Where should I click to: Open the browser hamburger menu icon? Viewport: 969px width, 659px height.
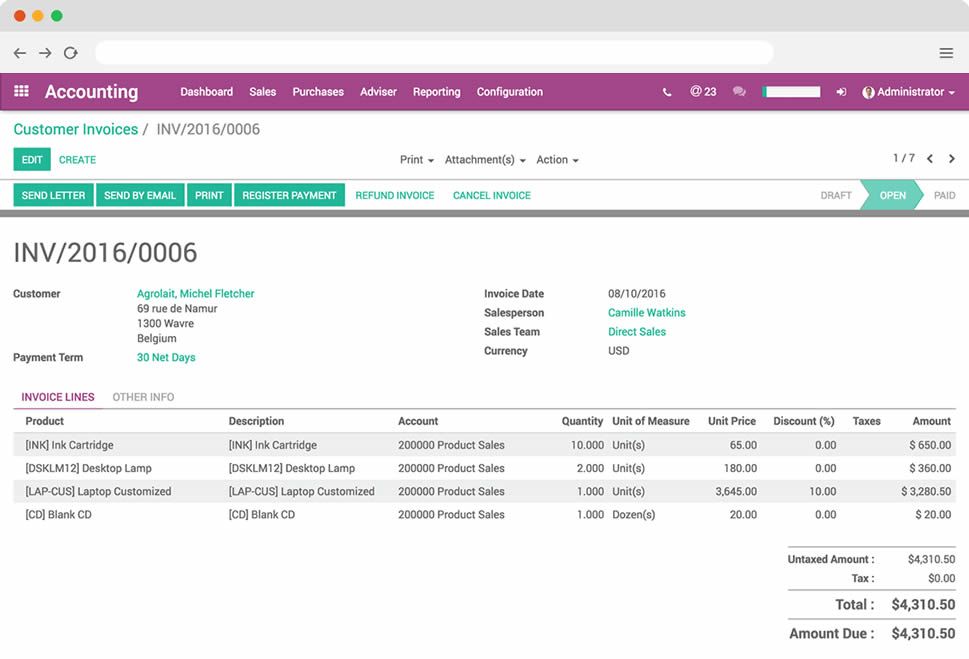tap(946, 52)
